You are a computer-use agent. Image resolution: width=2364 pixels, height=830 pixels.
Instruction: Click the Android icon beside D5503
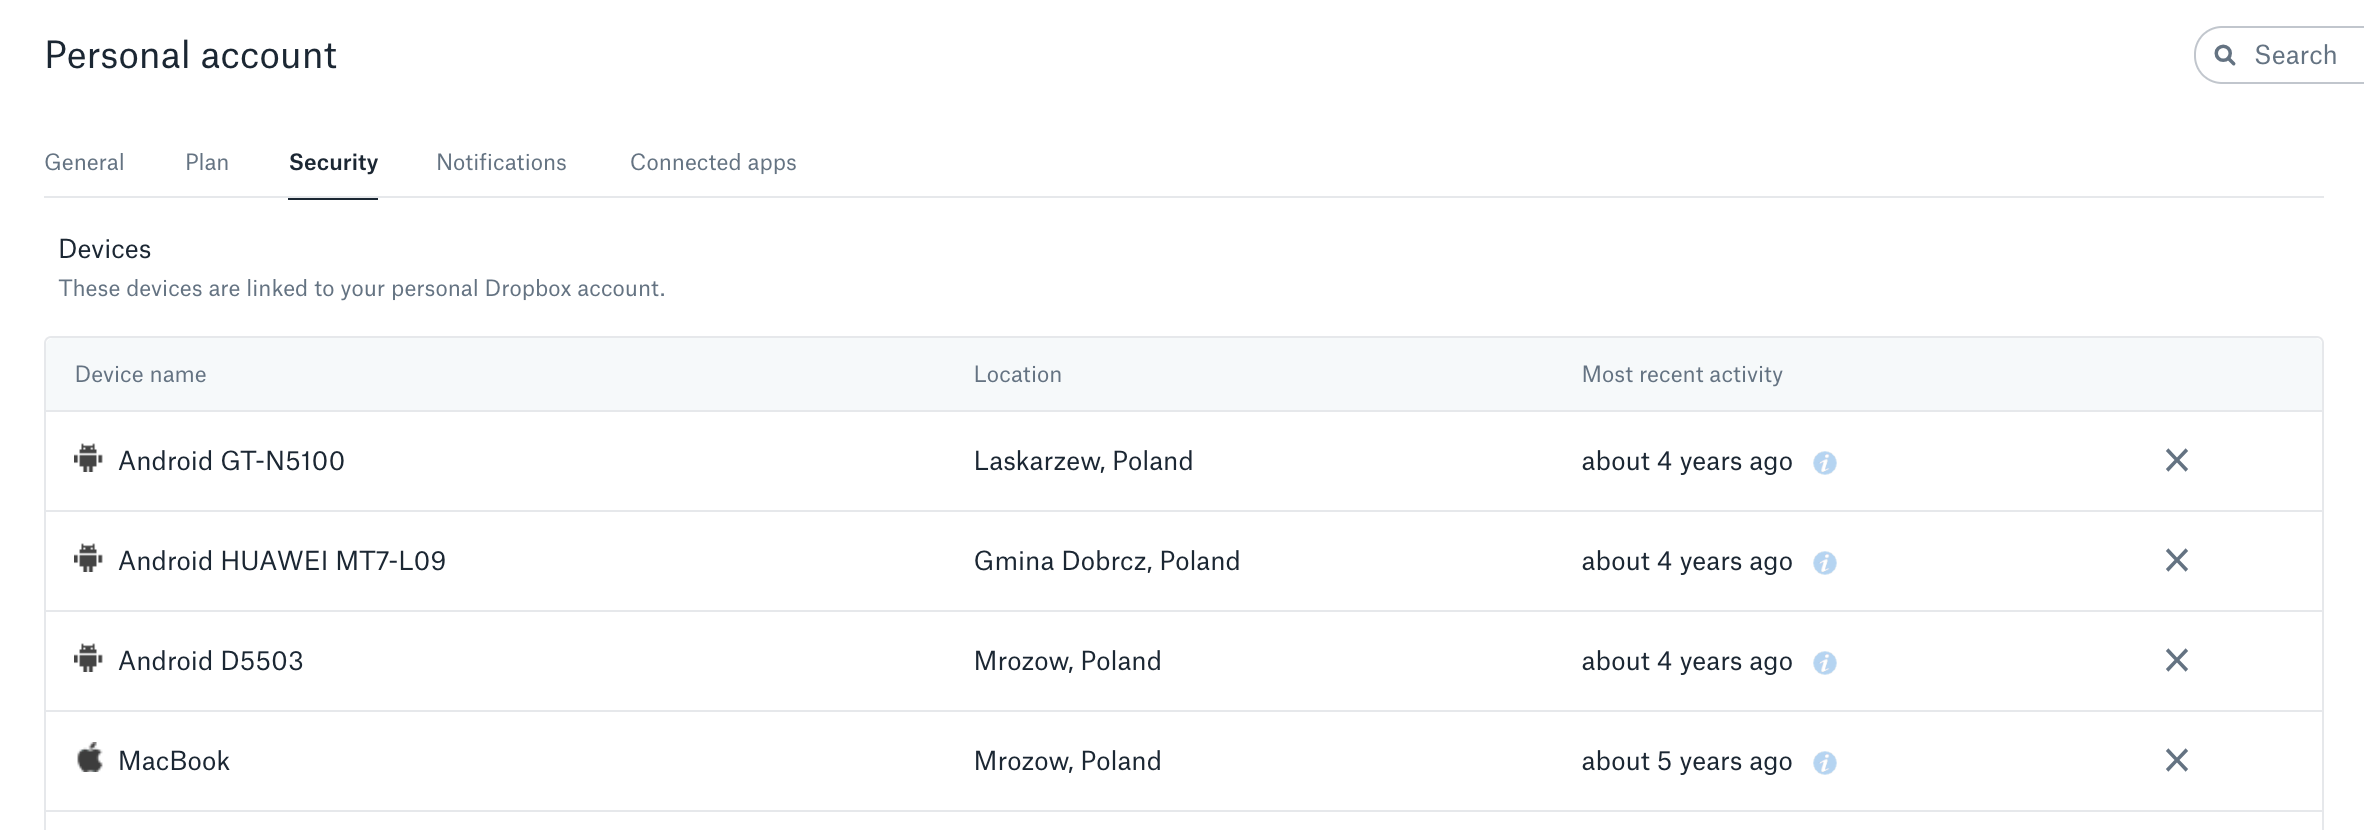[x=89, y=660]
